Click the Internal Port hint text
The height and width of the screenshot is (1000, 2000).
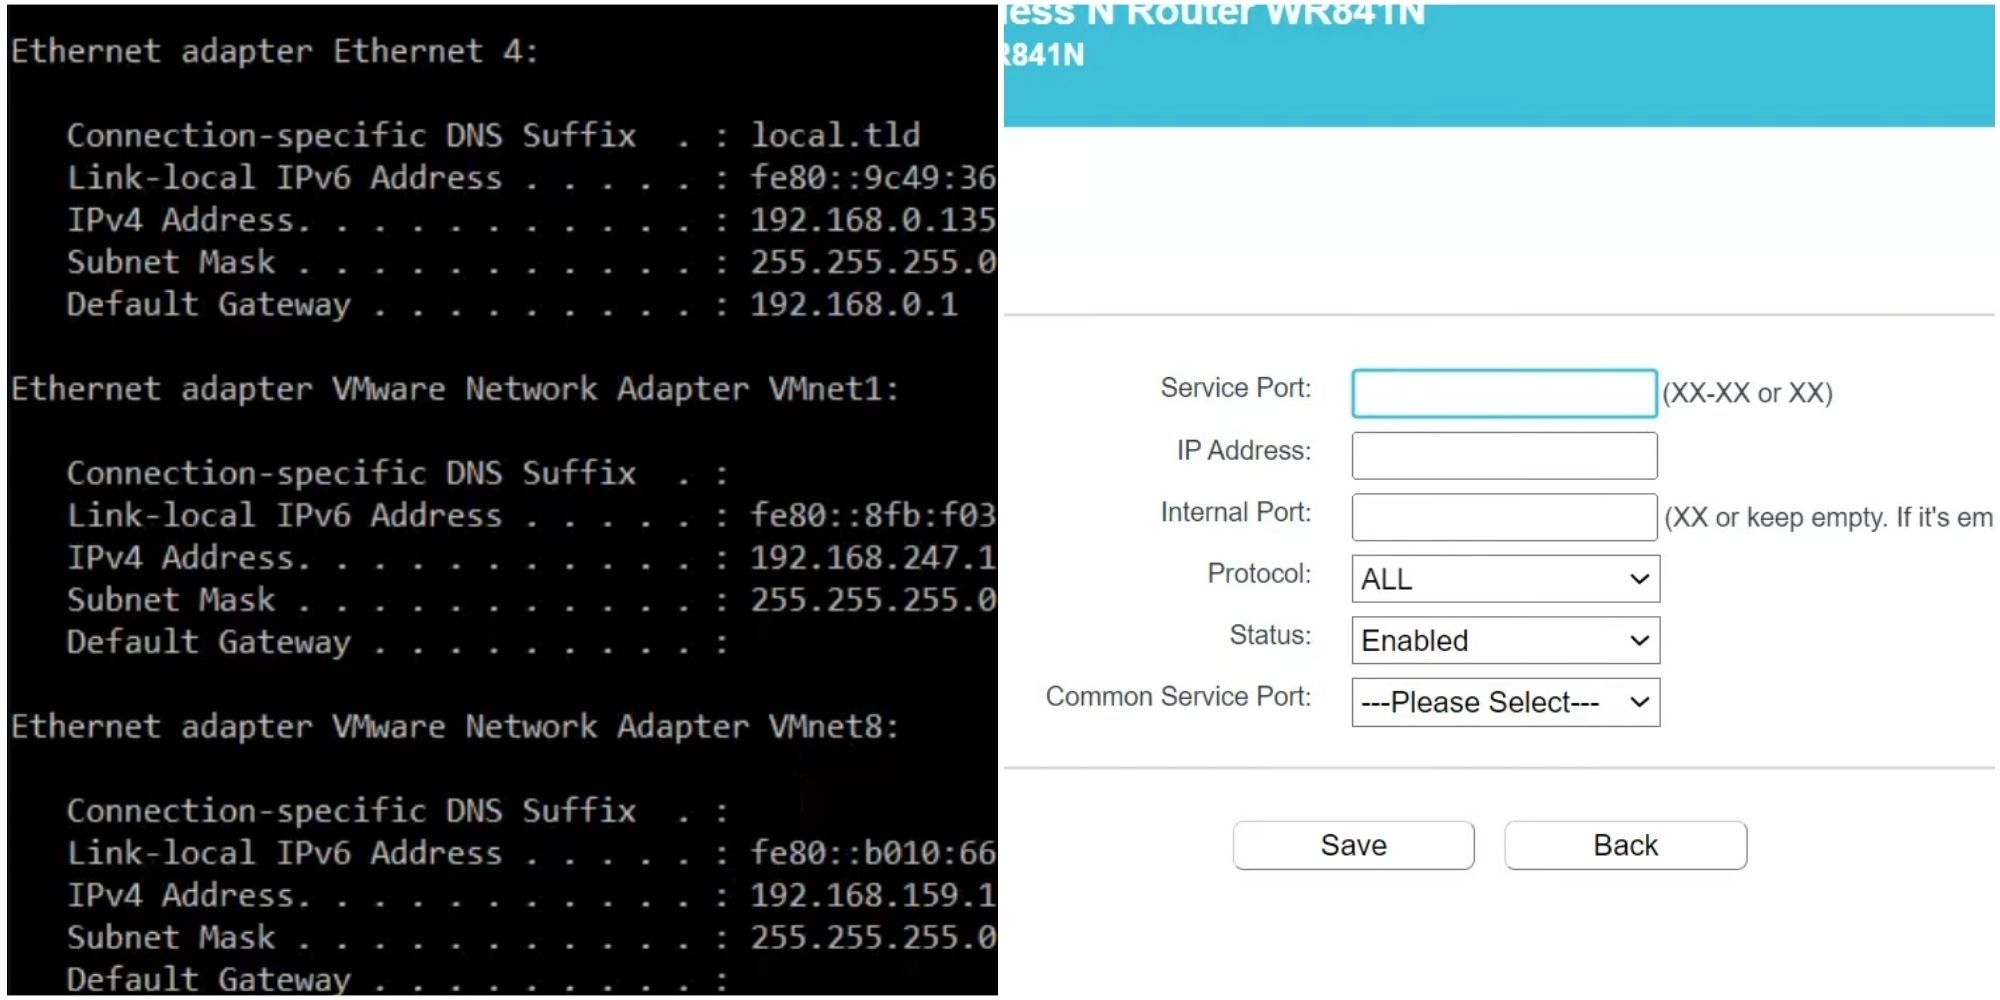(x=1828, y=518)
